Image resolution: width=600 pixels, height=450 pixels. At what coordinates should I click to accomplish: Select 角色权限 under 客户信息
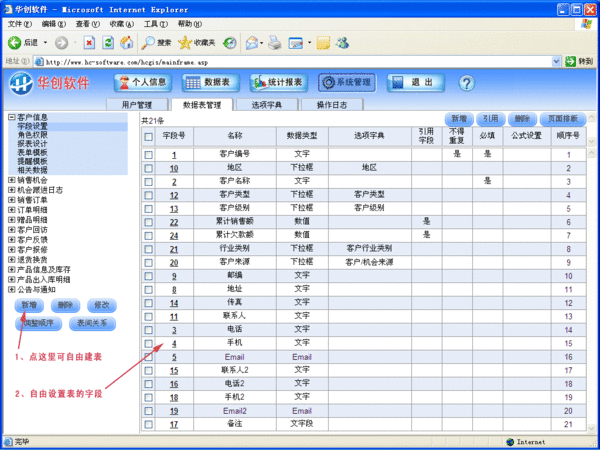33,135
